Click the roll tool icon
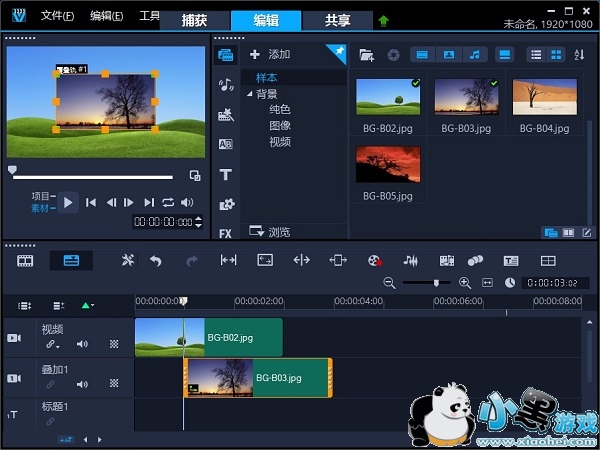This screenshot has width=600, height=450. point(302,260)
